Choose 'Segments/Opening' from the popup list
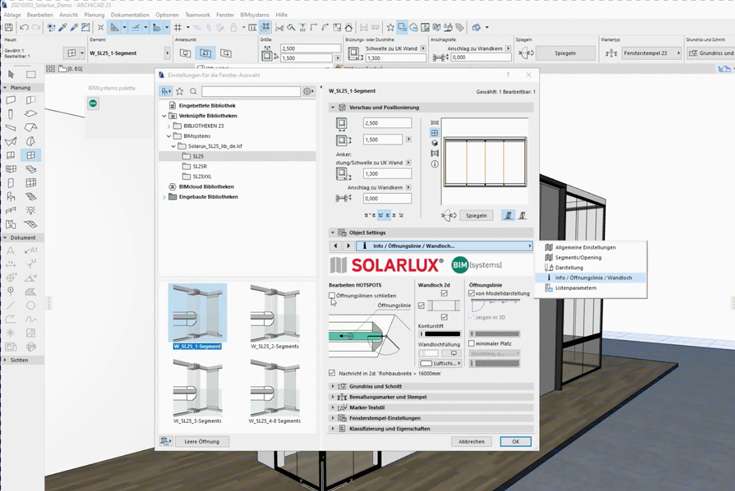The image size is (735, 491). pos(578,257)
